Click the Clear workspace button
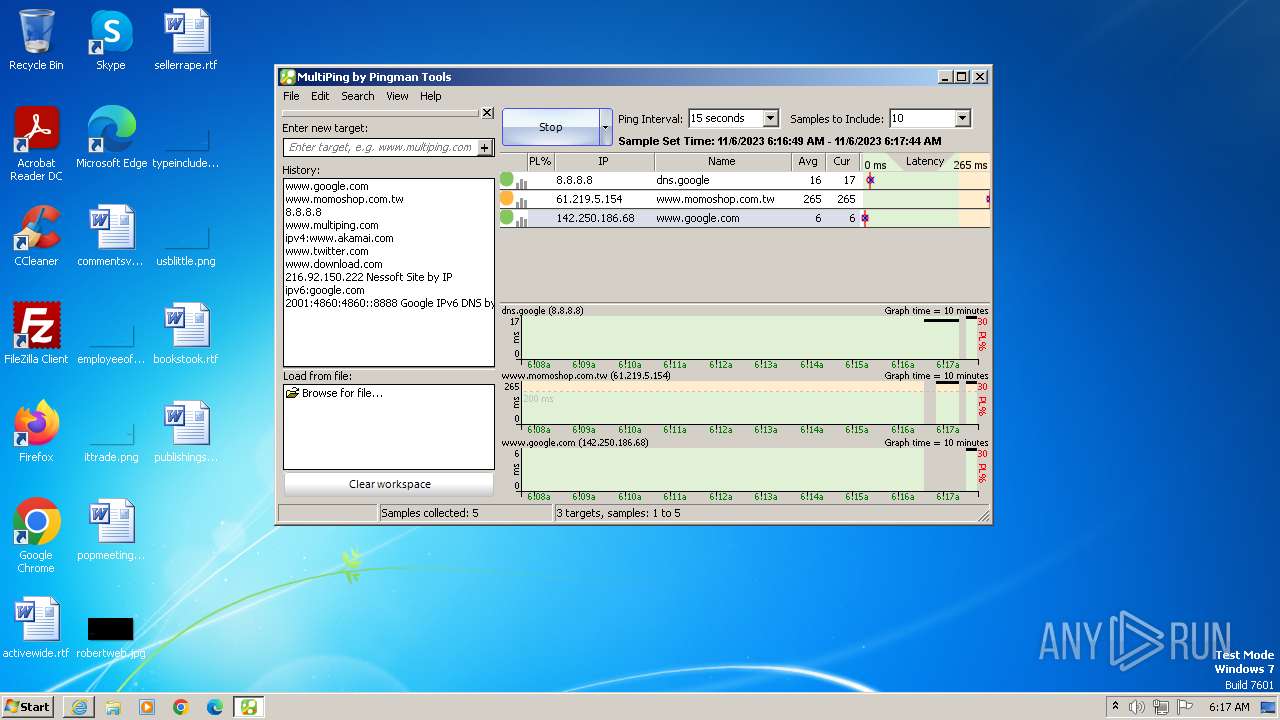Image resolution: width=1280 pixels, height=720 pixels. [x=389, y=484]
